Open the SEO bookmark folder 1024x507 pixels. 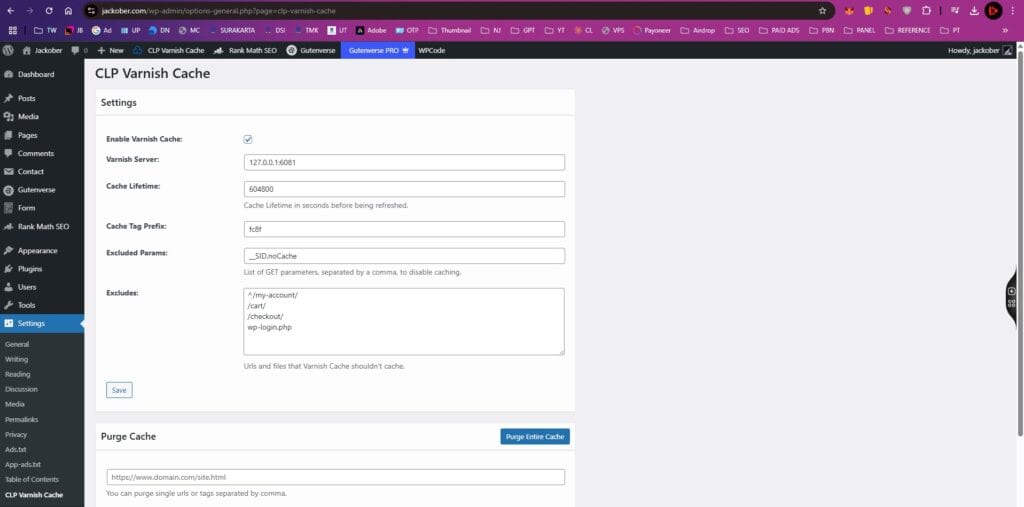(x=737, y=30)
